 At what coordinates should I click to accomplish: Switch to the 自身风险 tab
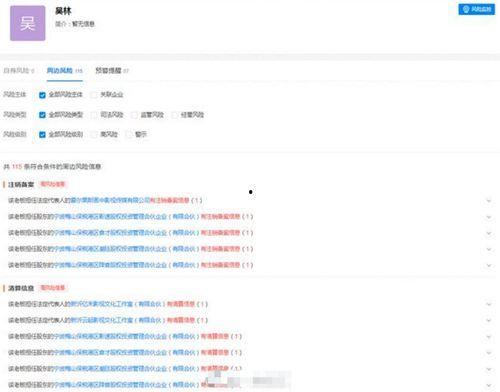[19, 71]
